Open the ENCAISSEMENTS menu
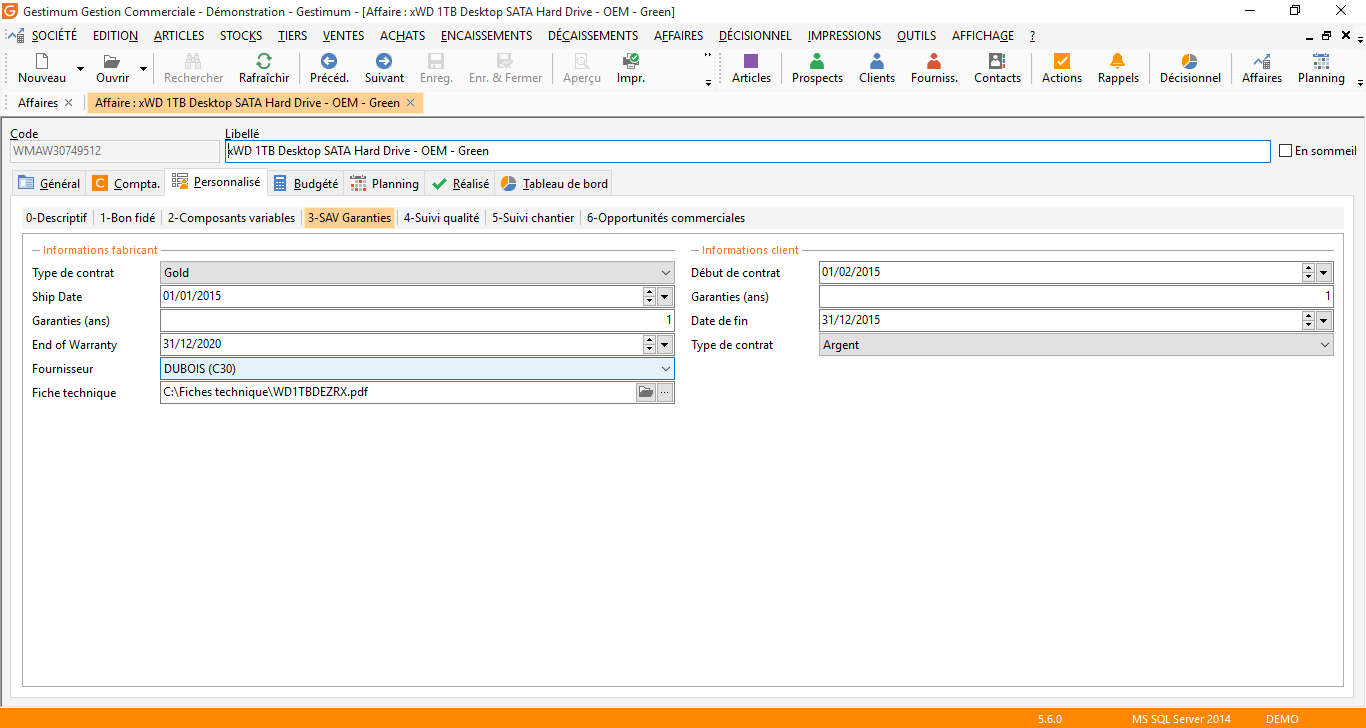 pyautogui.click(x=486, y=36)
